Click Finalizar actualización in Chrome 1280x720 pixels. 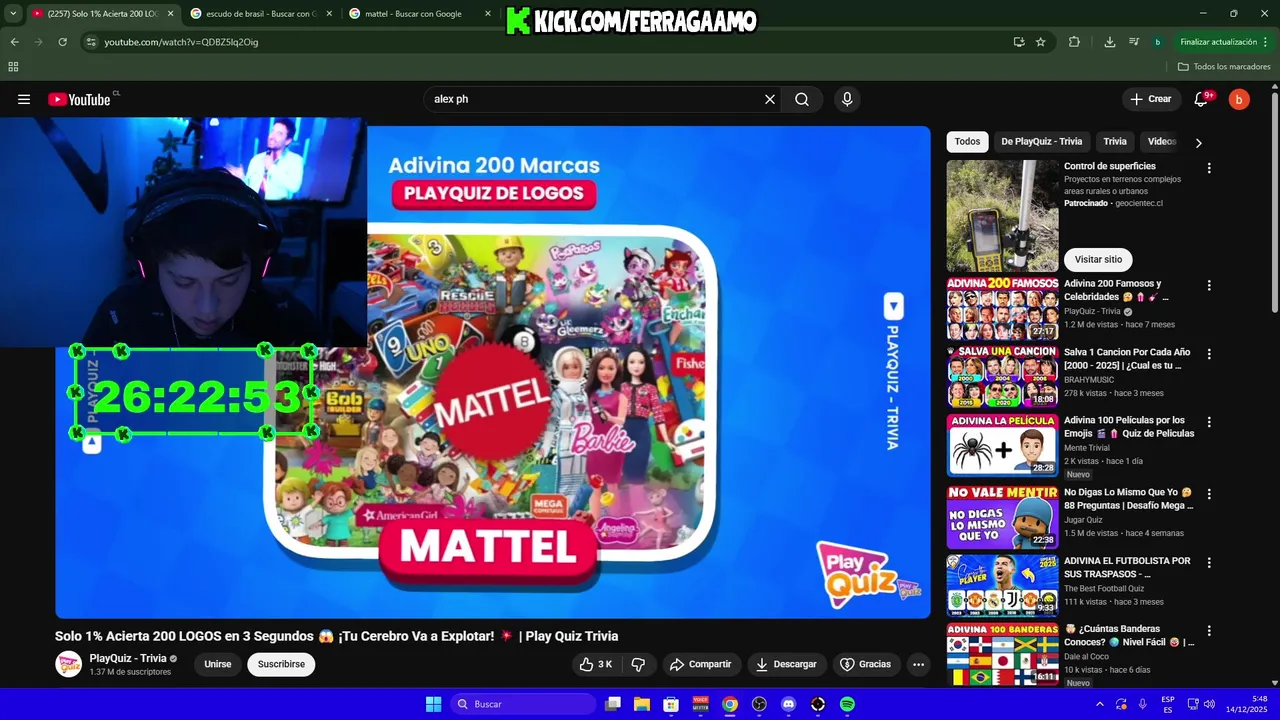coord(1218,42)
